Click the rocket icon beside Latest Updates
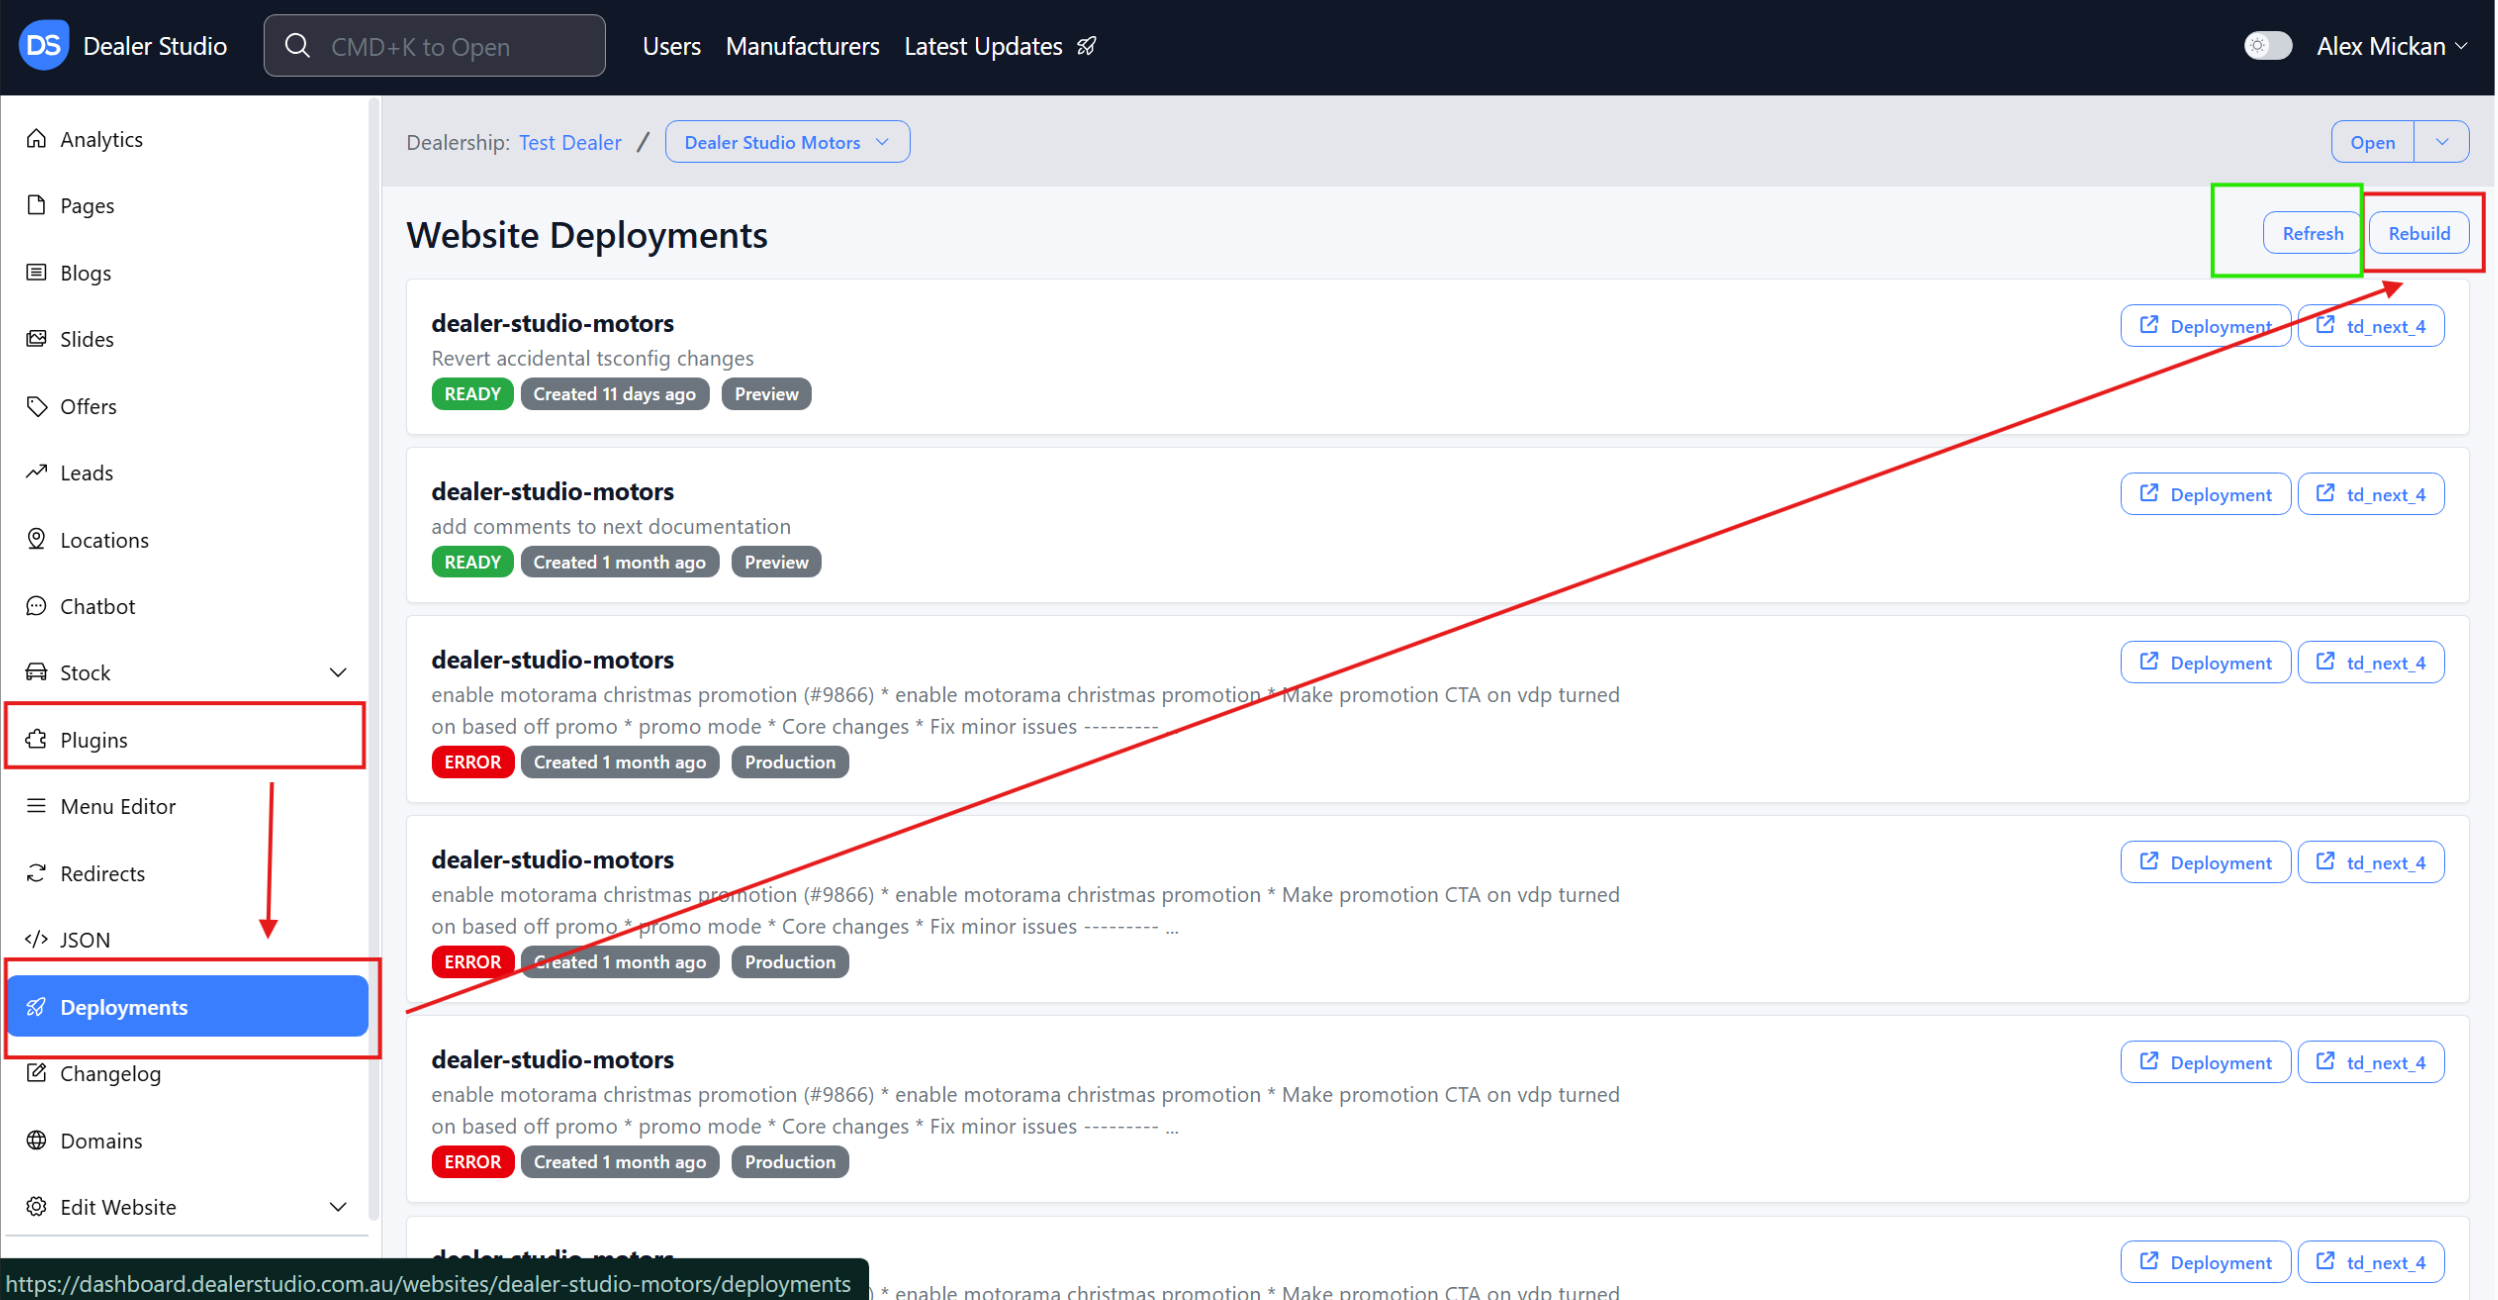This screenshot has height=1300, width=2498. (1087, 46)
